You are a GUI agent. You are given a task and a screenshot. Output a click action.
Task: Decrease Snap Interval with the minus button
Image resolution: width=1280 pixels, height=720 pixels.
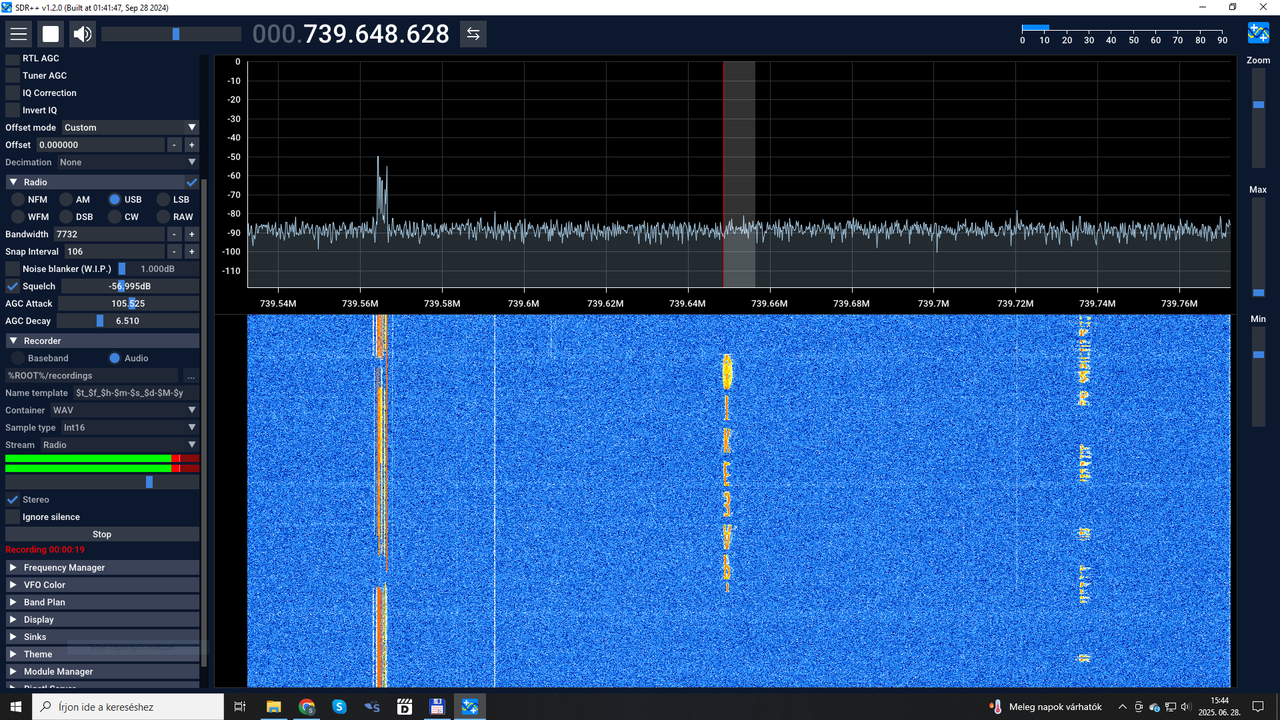[174, 252]
